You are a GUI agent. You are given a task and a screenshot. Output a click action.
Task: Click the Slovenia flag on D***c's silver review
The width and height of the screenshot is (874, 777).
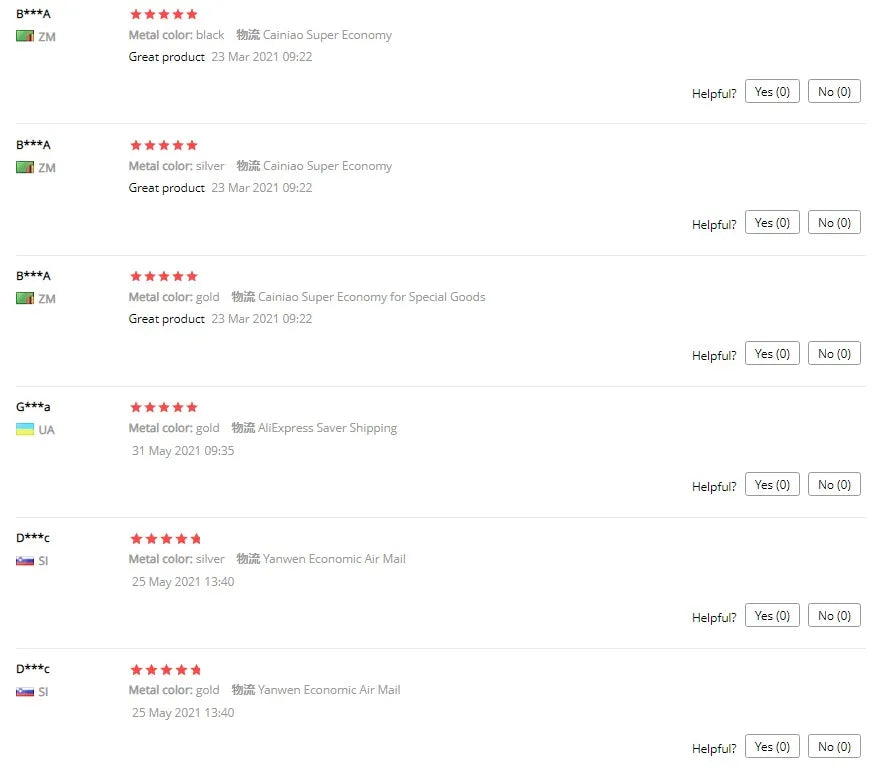pos(25,561)
